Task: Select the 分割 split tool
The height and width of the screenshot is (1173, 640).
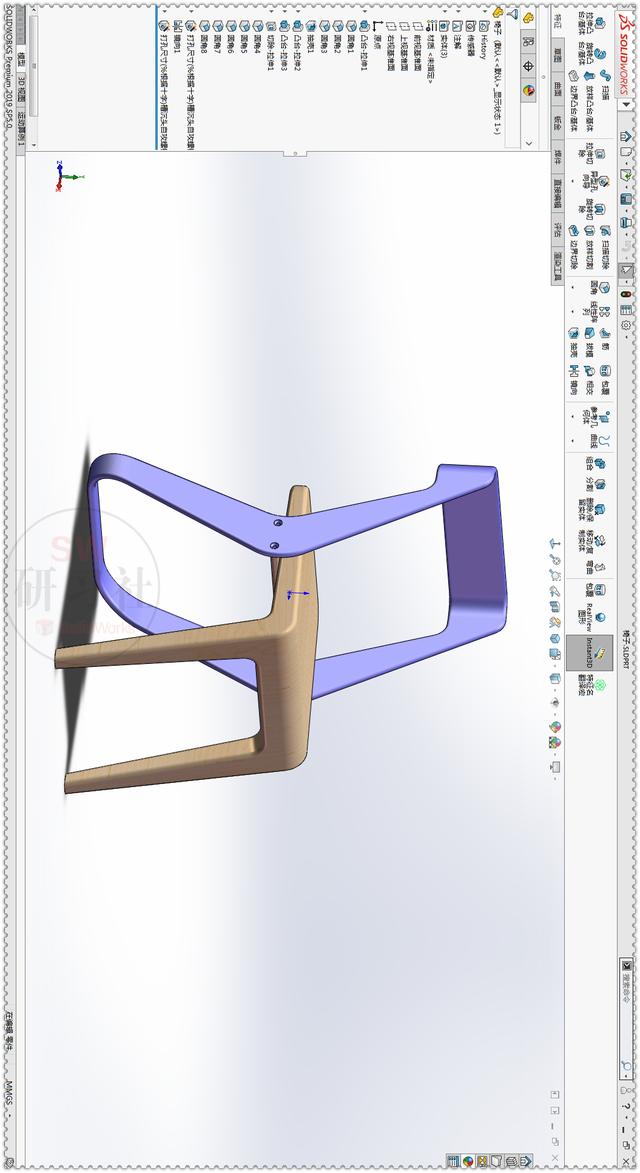Action: point(597,485)
